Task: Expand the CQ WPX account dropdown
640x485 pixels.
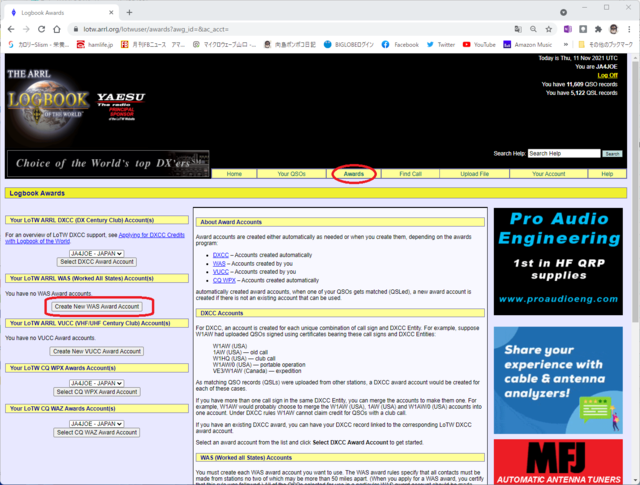Action: point(97,383)
